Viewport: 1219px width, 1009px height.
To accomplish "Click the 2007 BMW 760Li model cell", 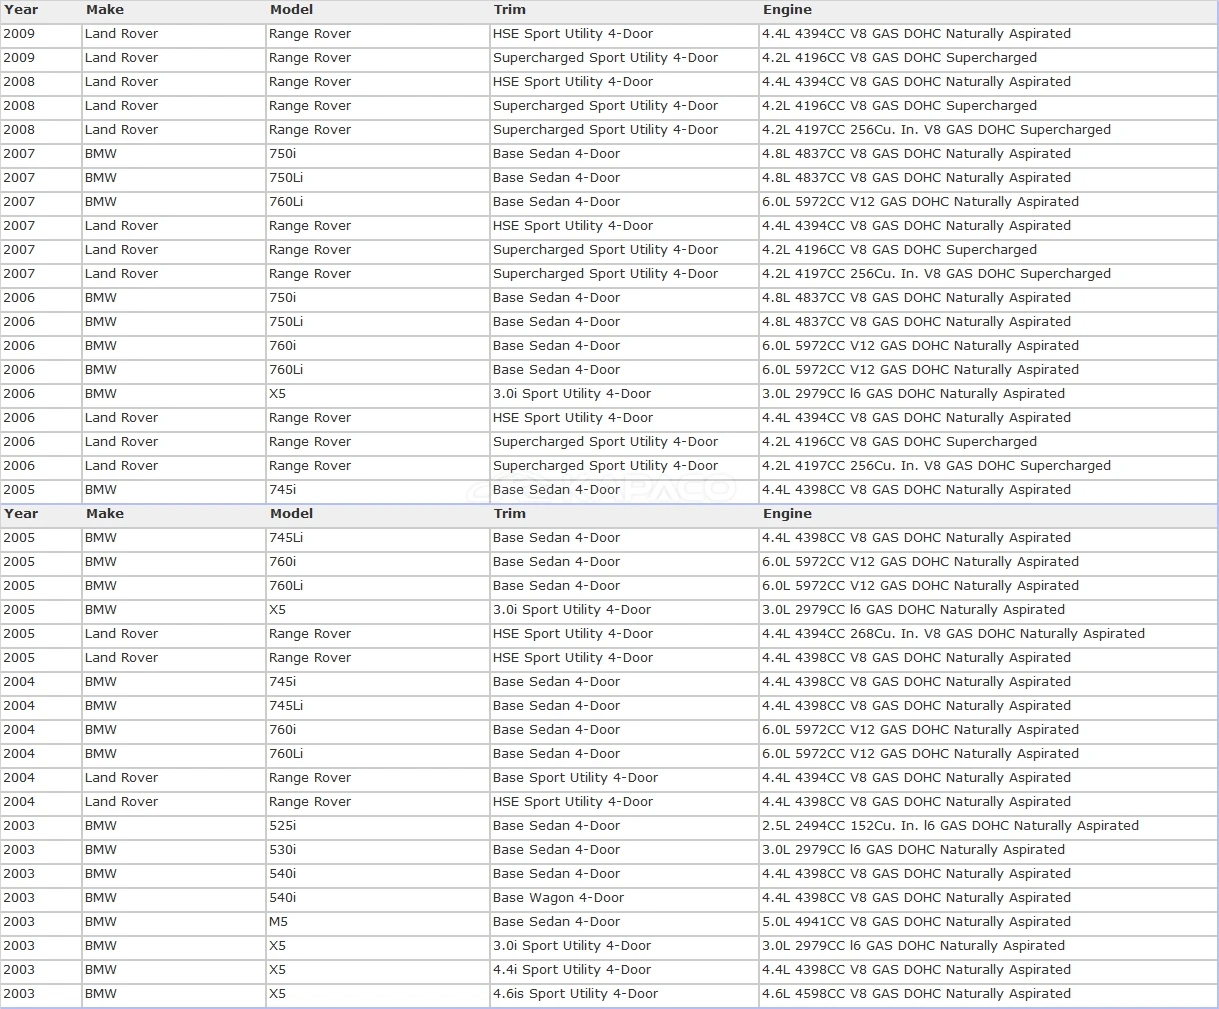I will (x=377, y=202).
